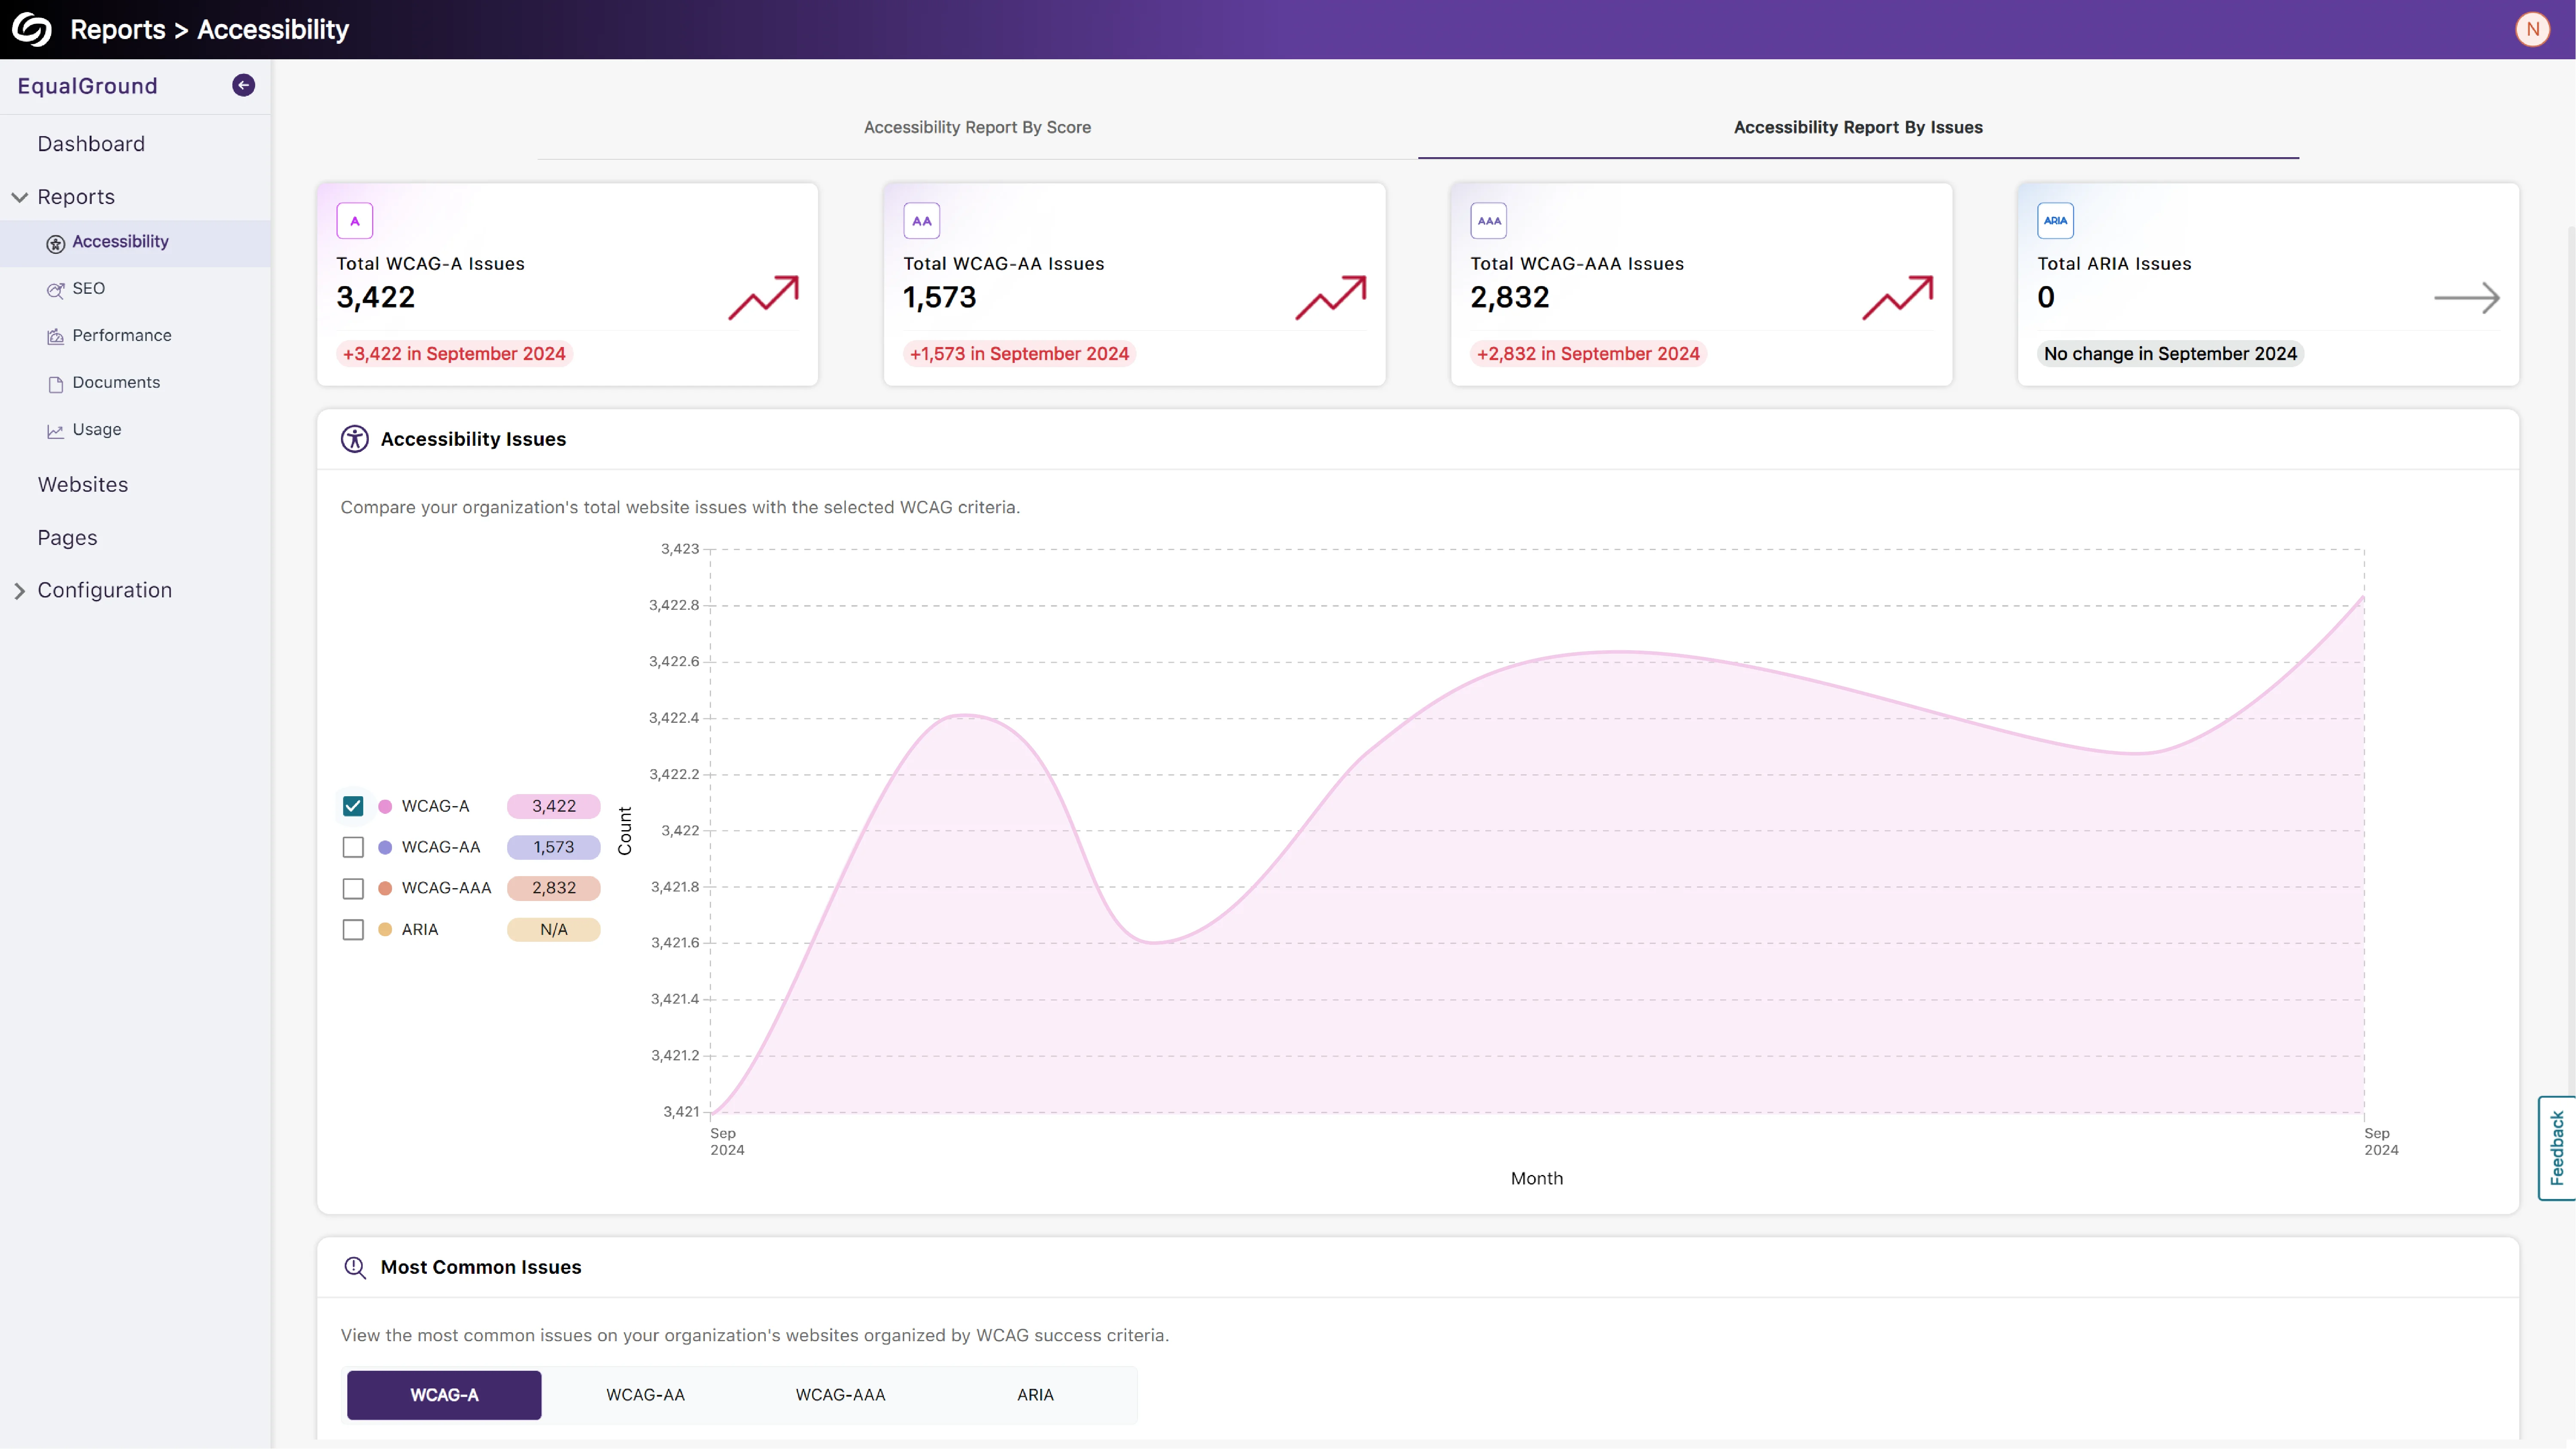2576x1449 pixels.
Task: Click the N/A ARIA legend value pill
Action: pos(554,930)
